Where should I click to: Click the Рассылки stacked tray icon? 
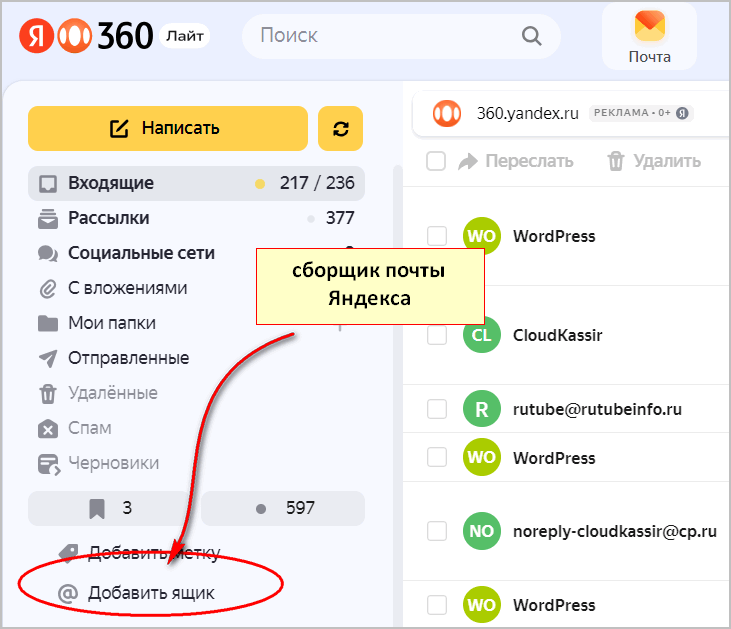[48, 219]
